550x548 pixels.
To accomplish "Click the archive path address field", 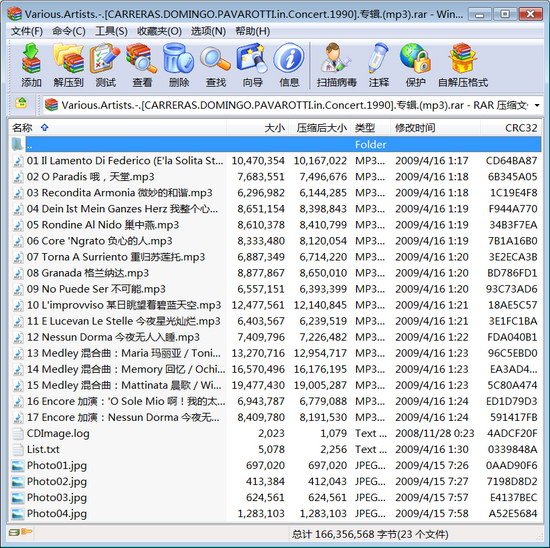I will point(292,105).
